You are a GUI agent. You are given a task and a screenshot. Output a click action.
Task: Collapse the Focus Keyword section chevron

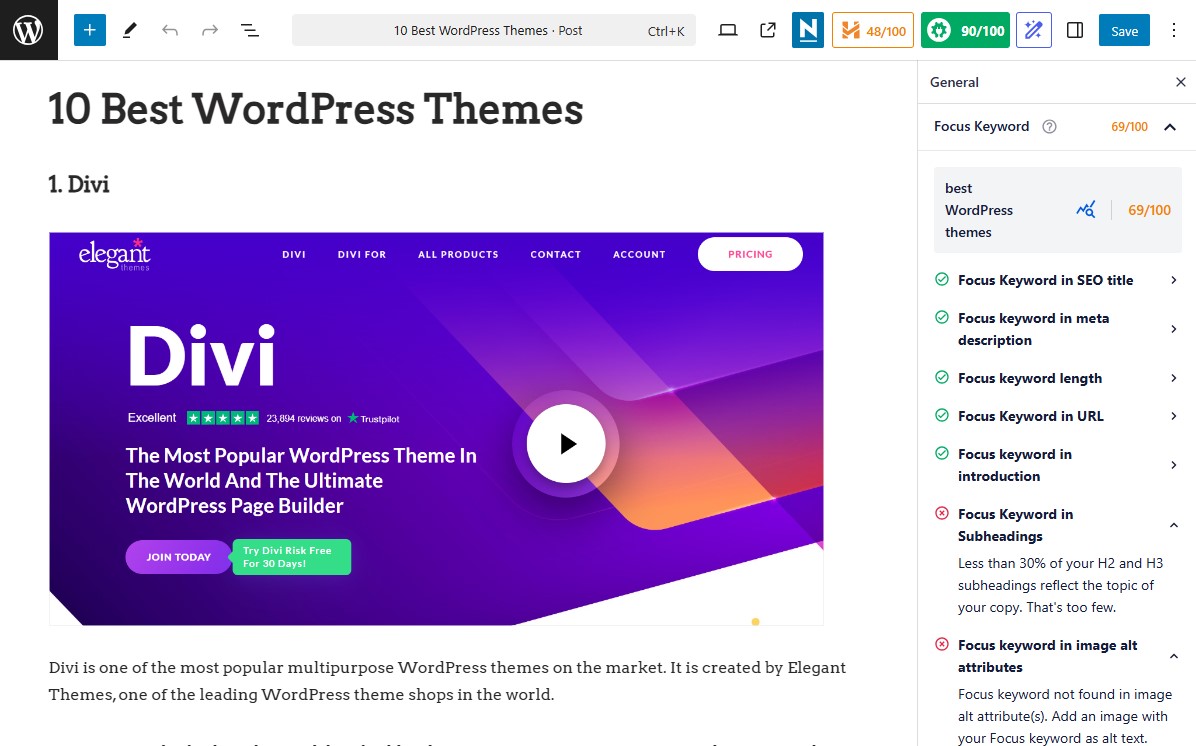(1170, 127)
